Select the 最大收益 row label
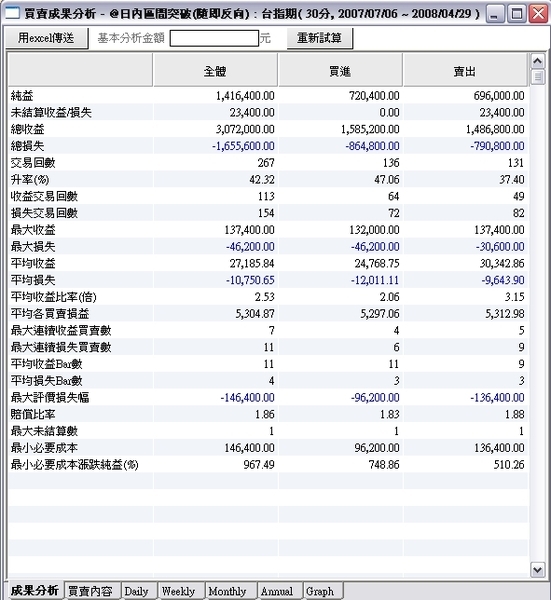551x600 pixels. 33,230
